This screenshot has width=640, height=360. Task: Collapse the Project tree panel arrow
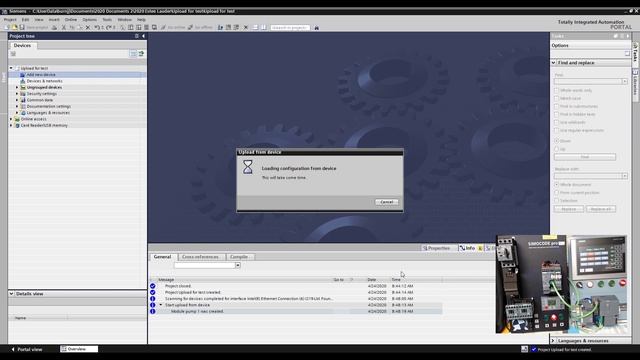143,36
